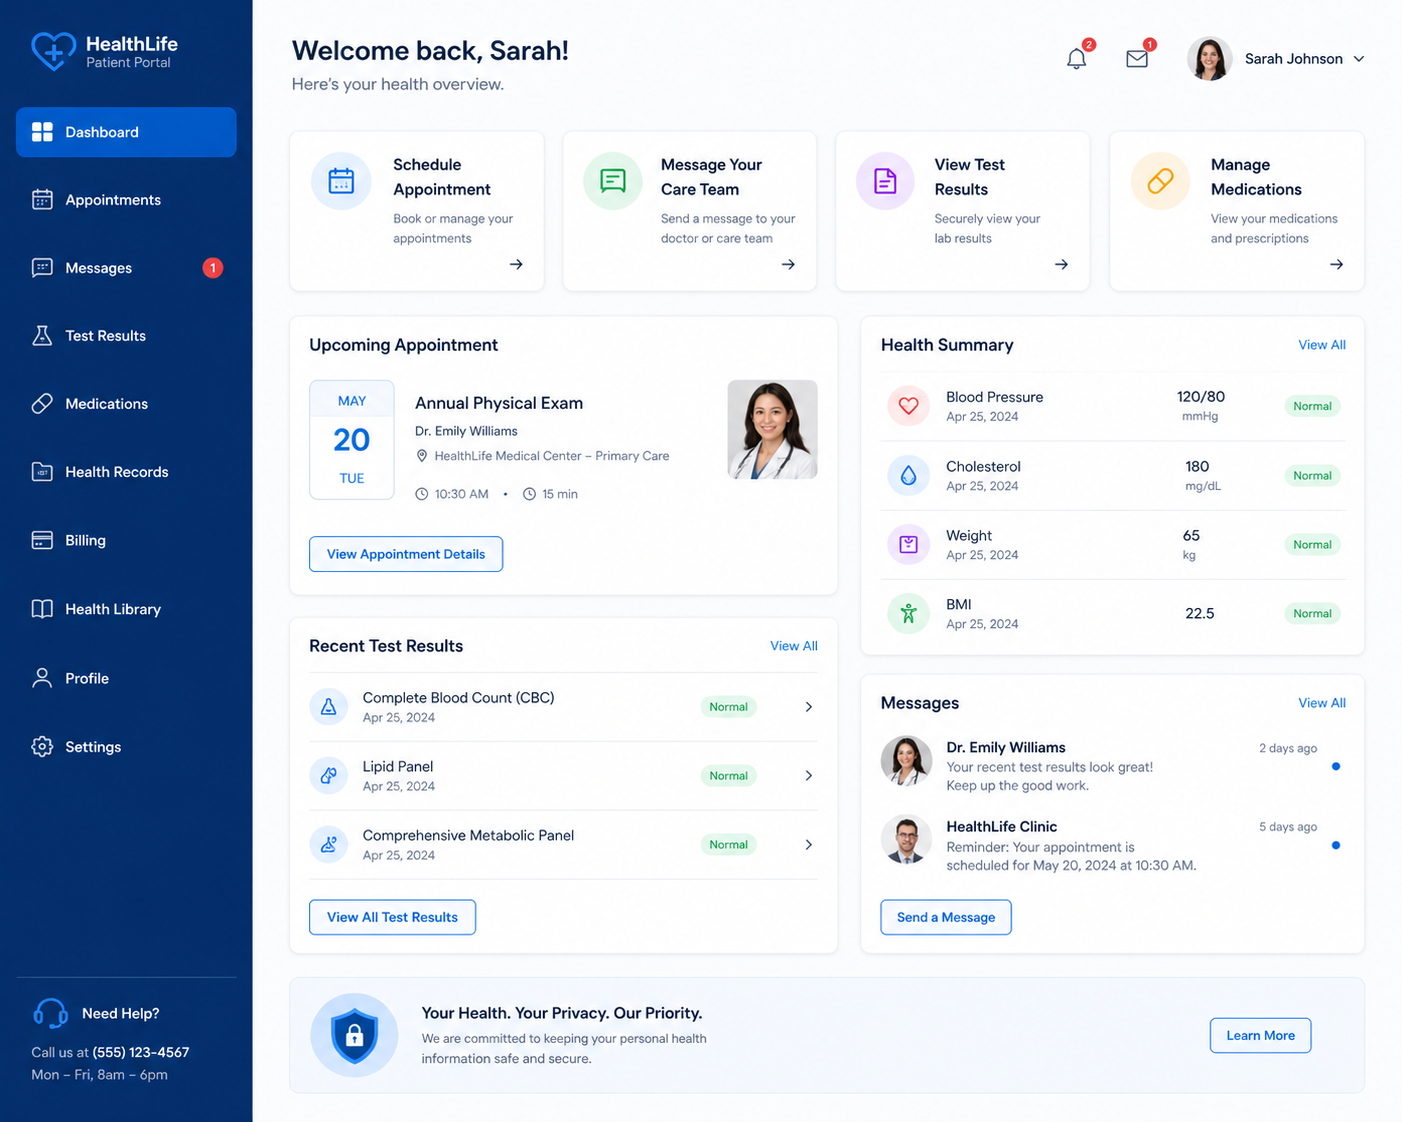Open Profile in the sidebar
The height and width of the screenshot is (1122, 1402).
(126, 678)
